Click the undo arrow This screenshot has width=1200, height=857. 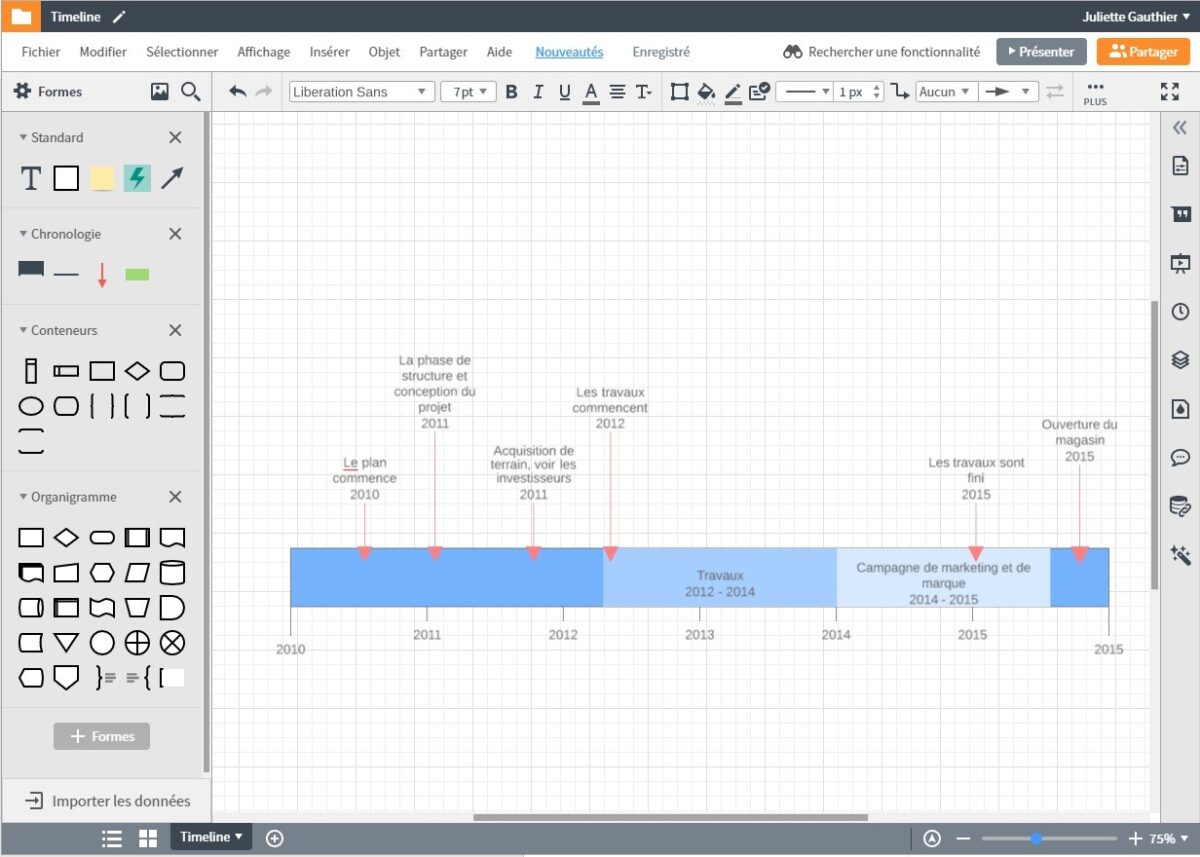click(x=237, y=91)
